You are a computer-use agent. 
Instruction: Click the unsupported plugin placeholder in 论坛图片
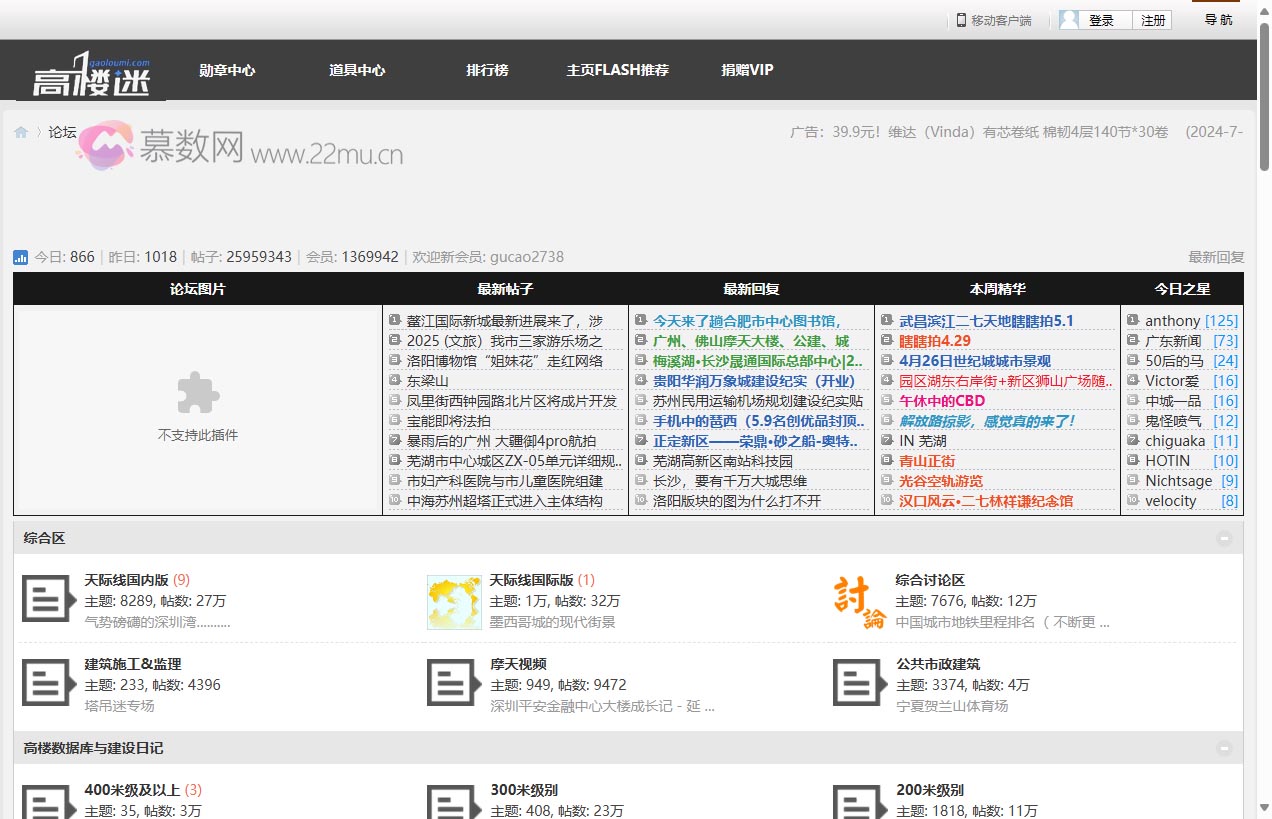click(198, 410)
